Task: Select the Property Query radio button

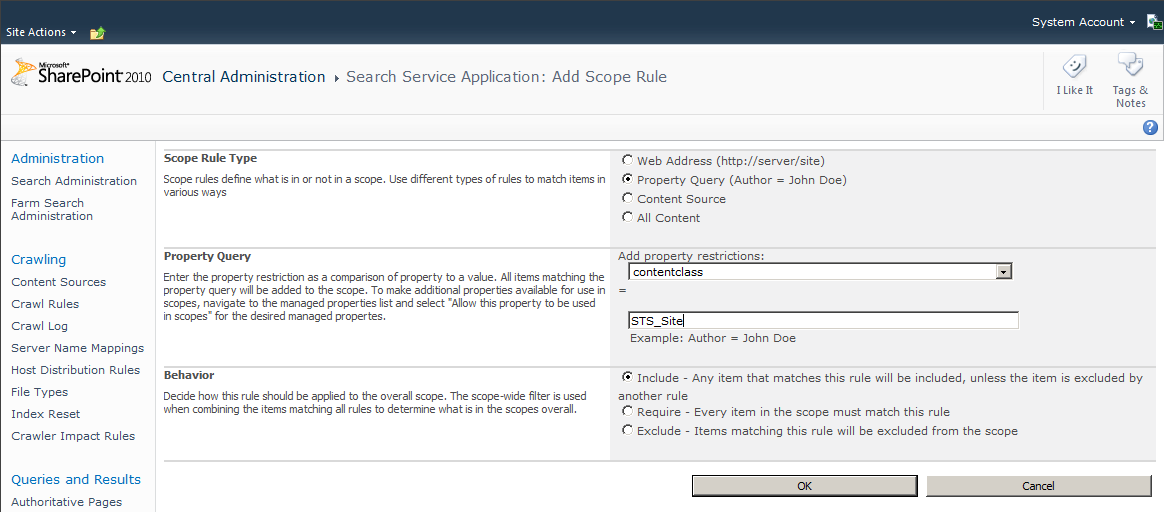Action: (628, 179)
